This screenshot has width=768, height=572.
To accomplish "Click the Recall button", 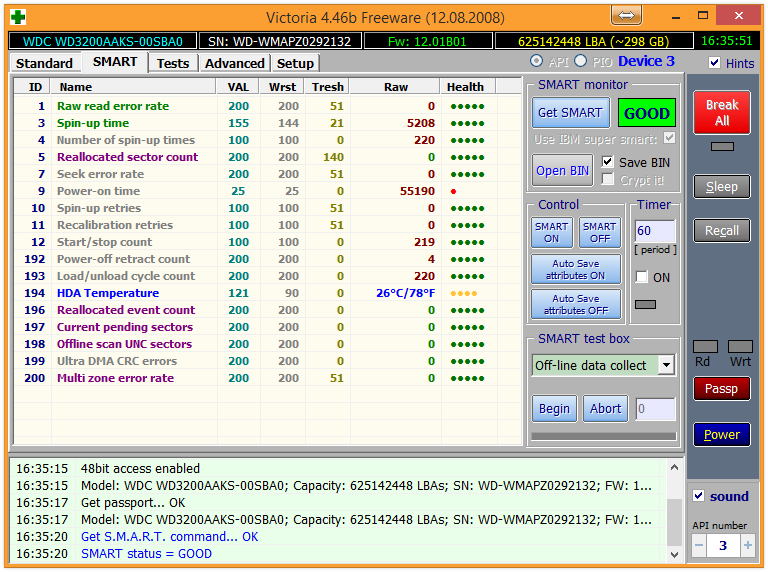I will (x=721, y=231).
